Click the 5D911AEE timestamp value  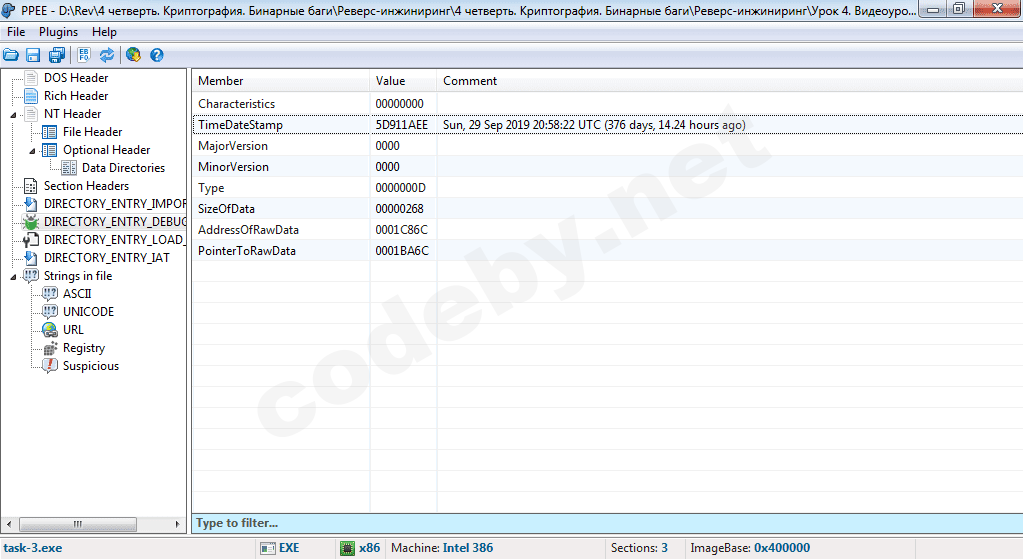coord(401,125)
